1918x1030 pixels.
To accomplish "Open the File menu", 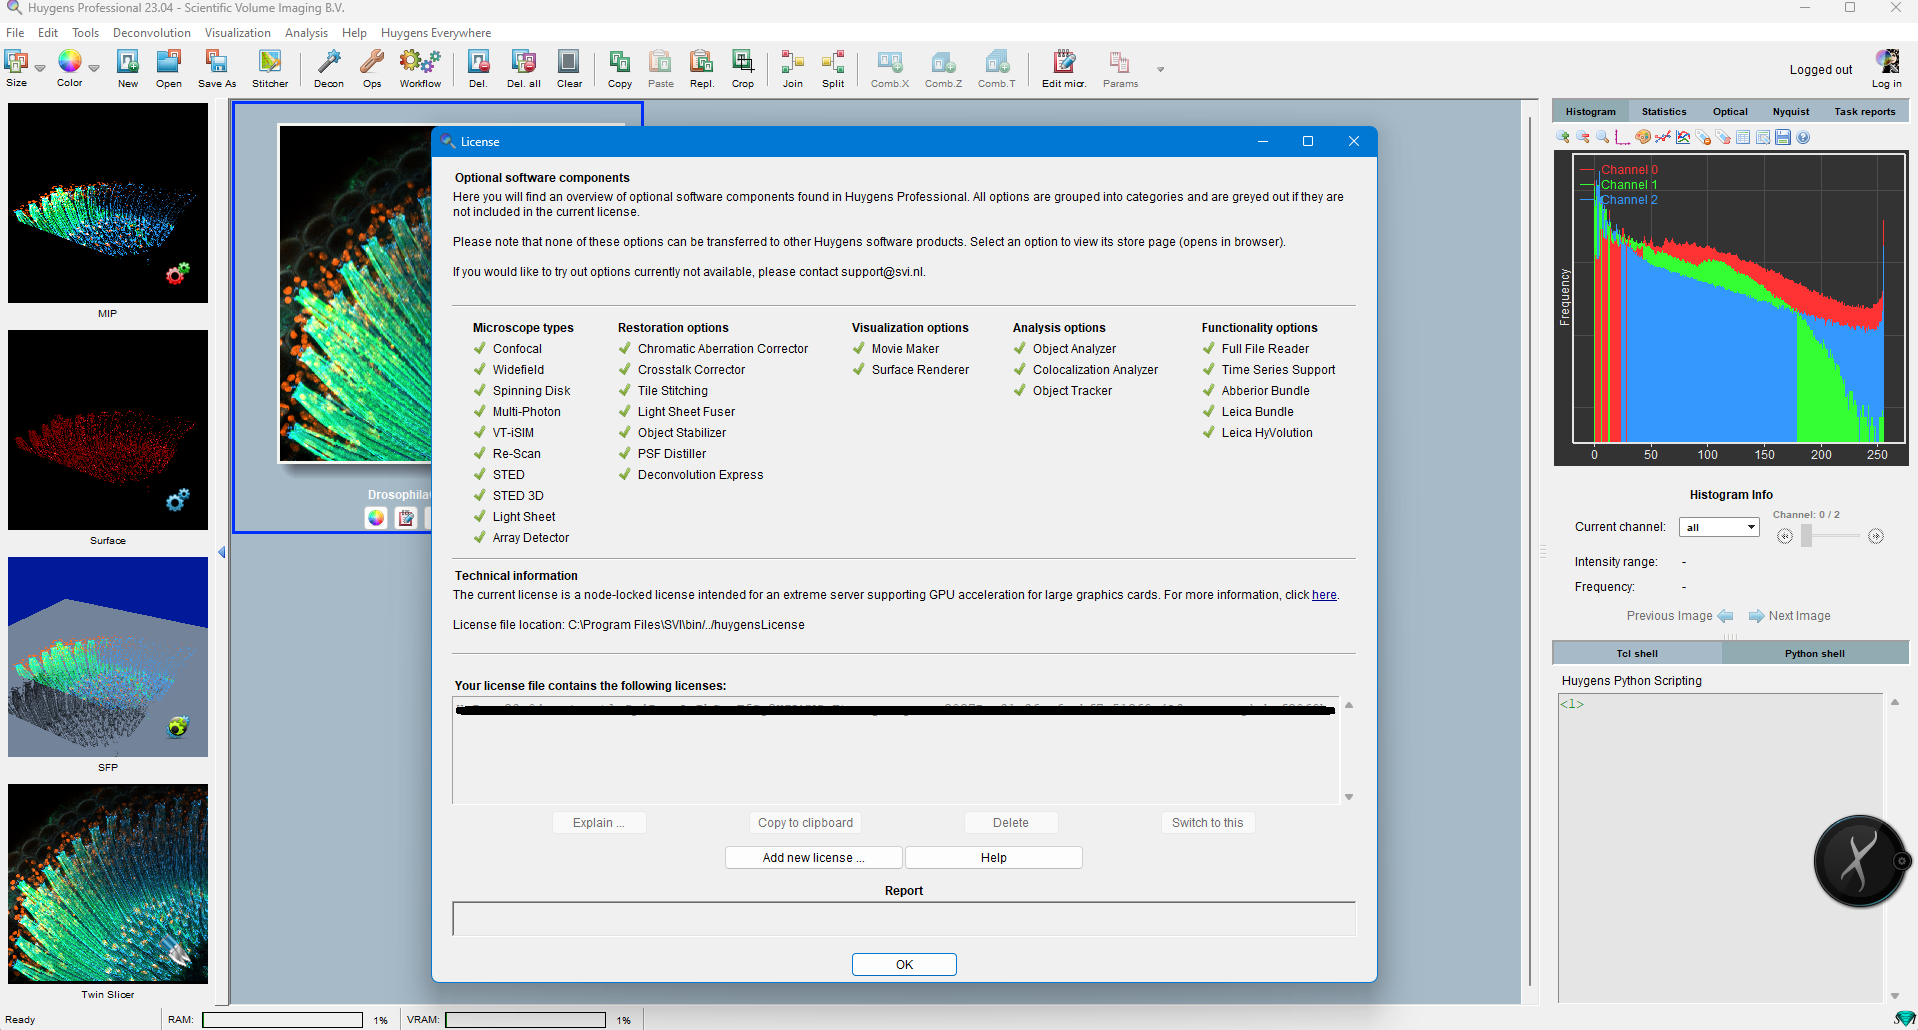I will tap(15, 33).
